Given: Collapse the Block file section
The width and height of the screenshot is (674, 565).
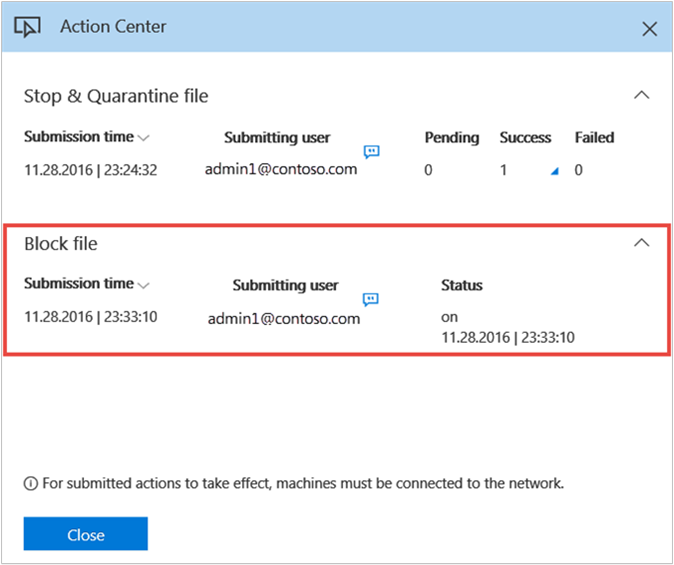Looking at the screenshot, I should click(642, 243).
